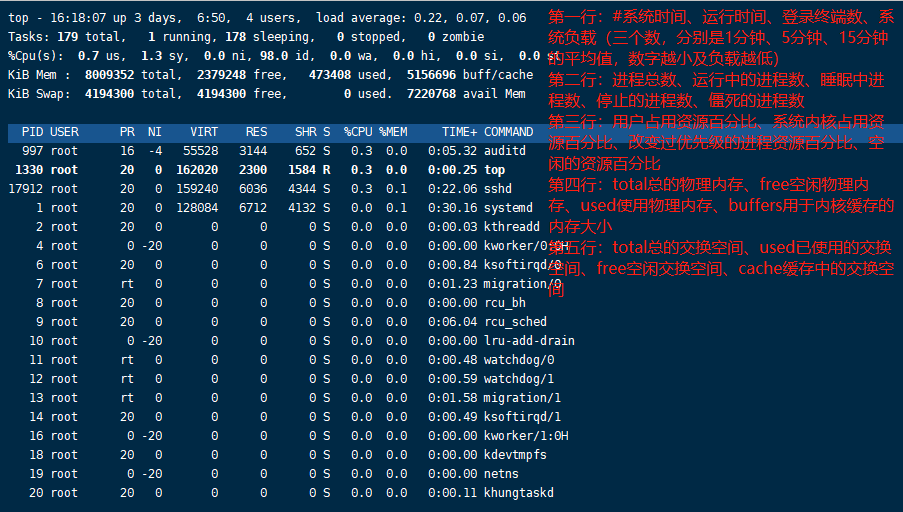903x512 pixels.
Task: Click the VIRT column header
Action: pyautogui.click(x=204, y=132)
